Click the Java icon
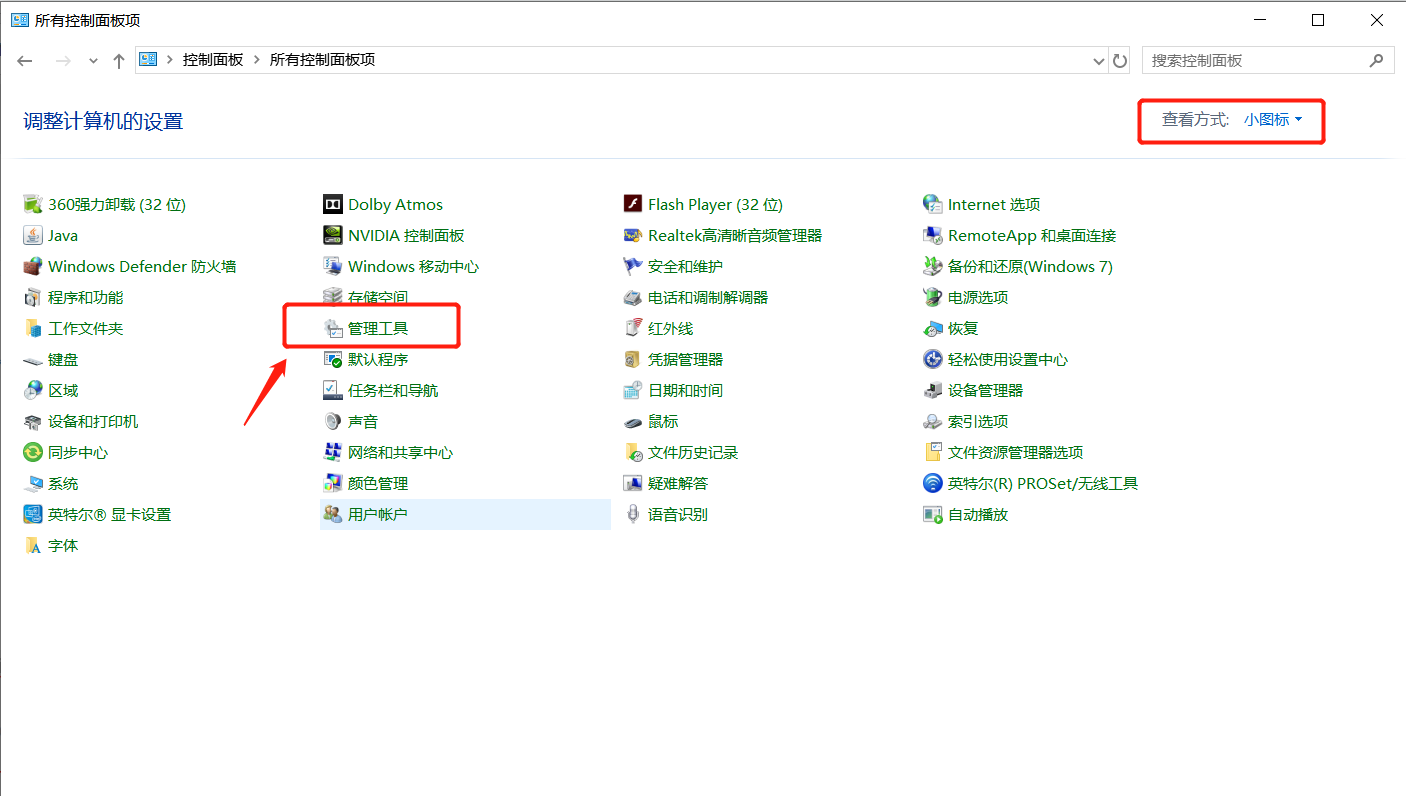 click(x=33, y=236)
